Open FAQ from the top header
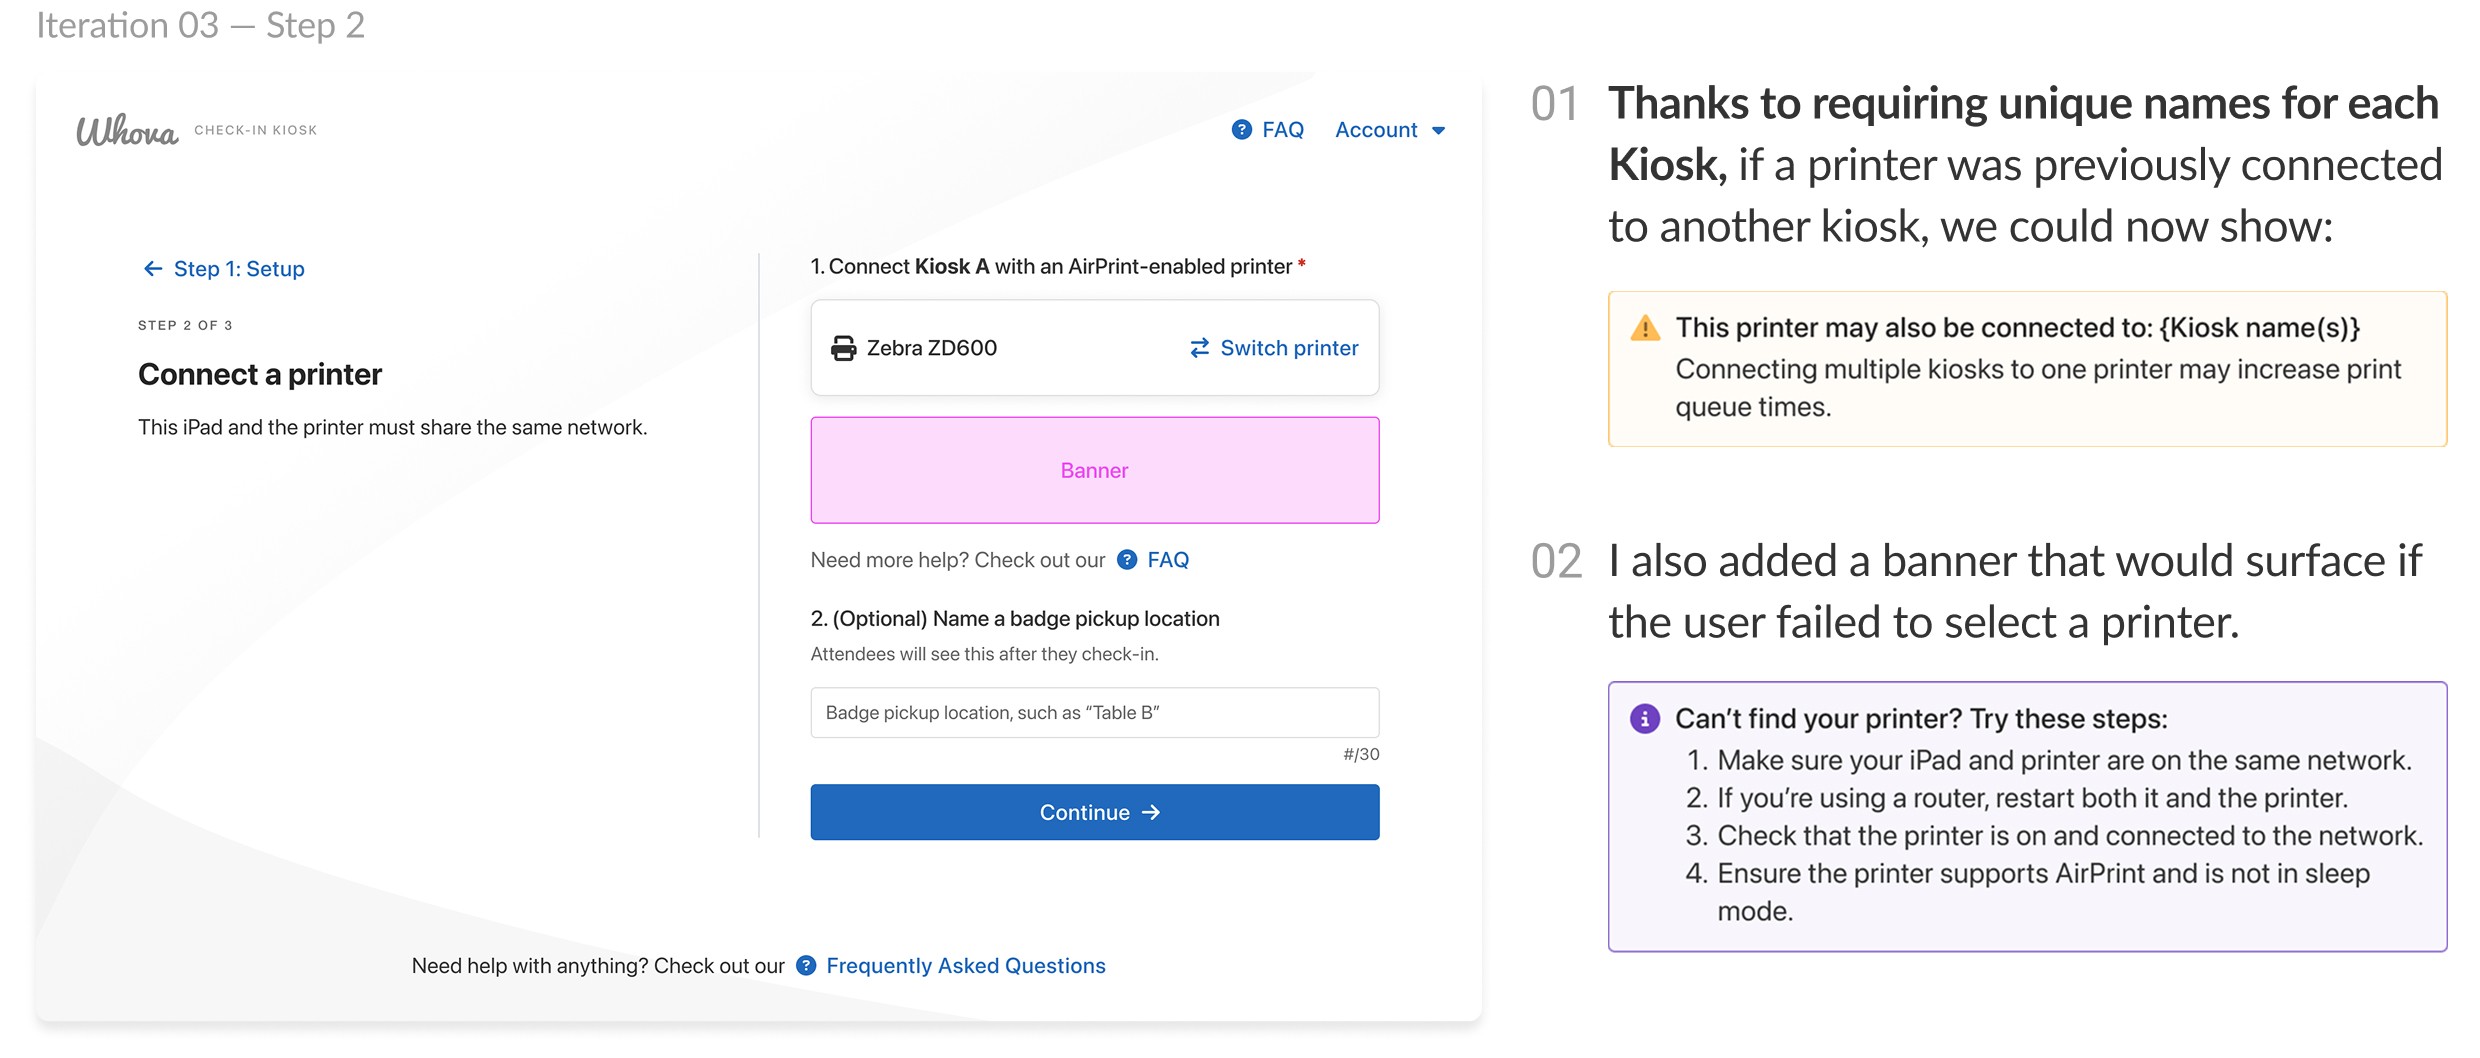 [x=1282, y=130]
